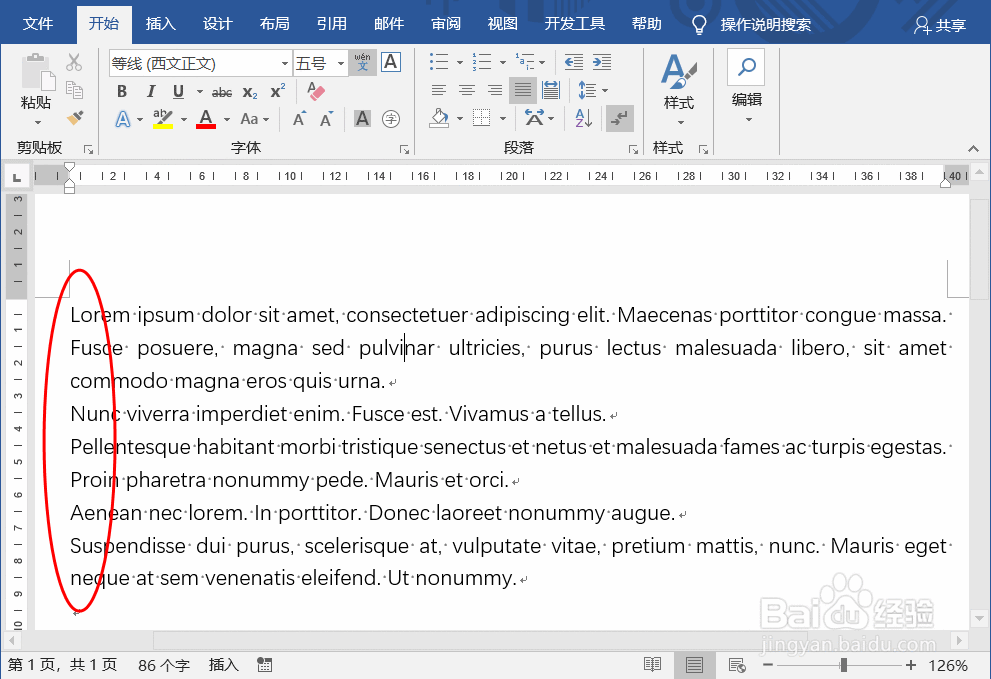Toggle character shading A
The width and height of the screenshot is (991, 679).
click(x=362, y=119)
